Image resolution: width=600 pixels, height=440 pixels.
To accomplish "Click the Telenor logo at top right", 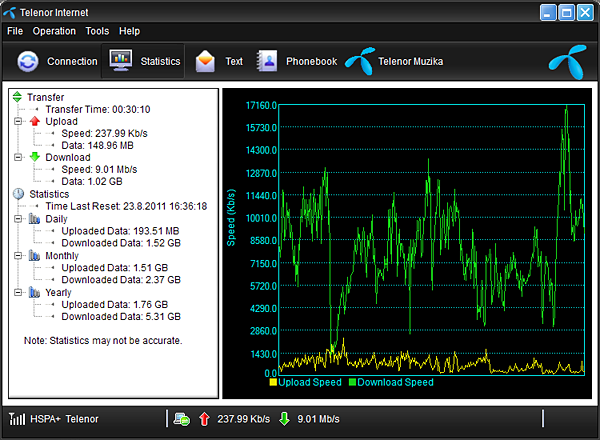I will pyautogui.click(x=564, y=62).
